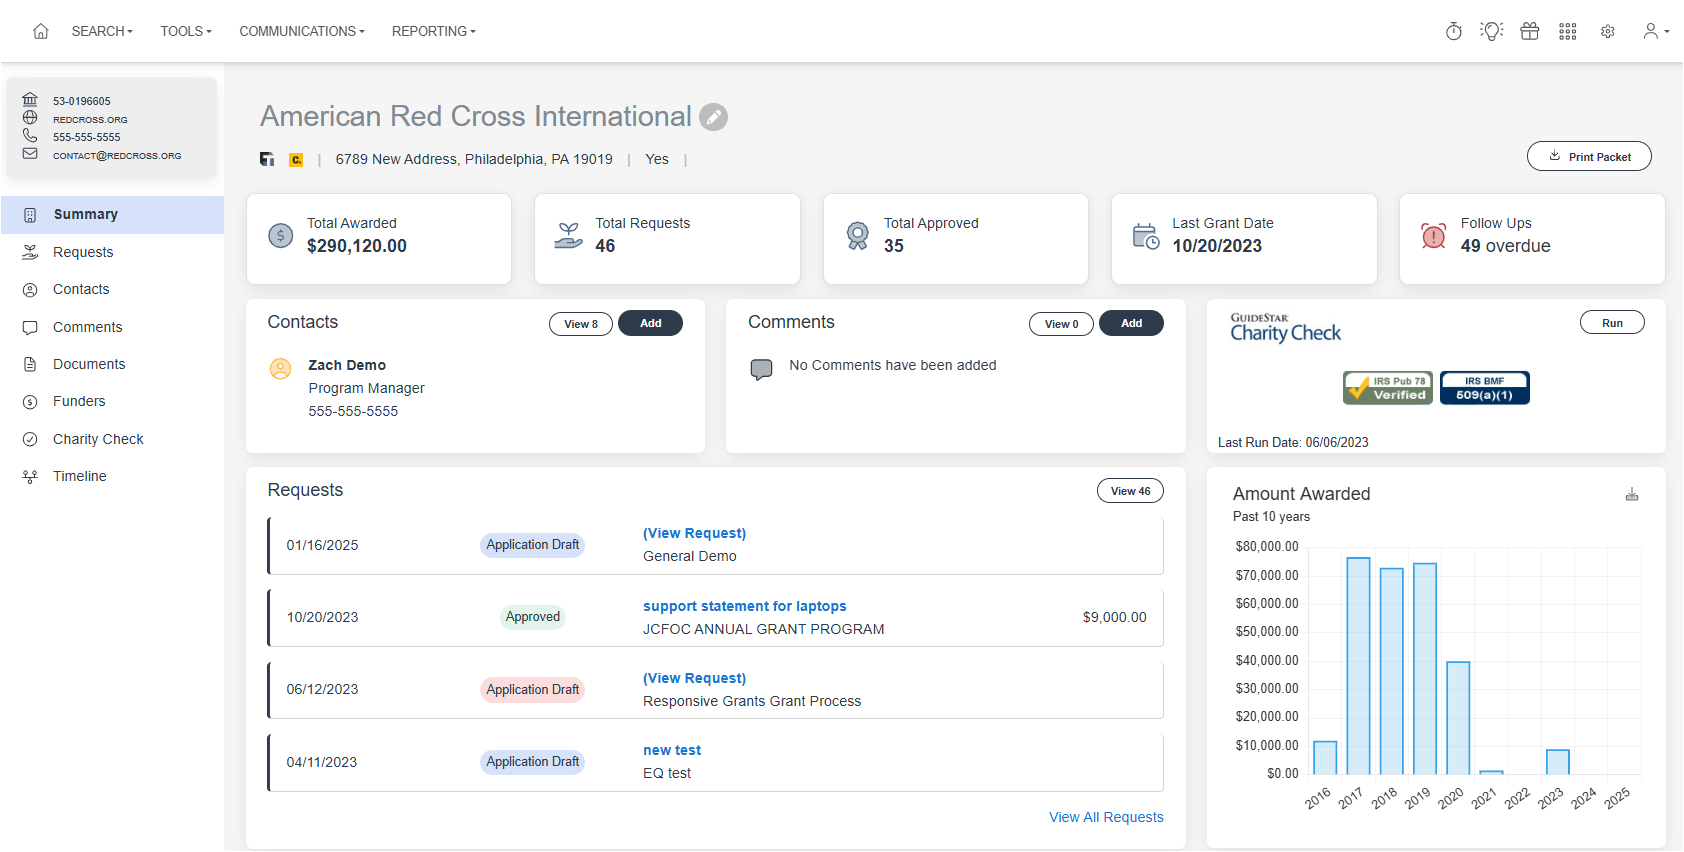
Task: Click the Total Requests plant icon
Action: (x=569, y=236)
